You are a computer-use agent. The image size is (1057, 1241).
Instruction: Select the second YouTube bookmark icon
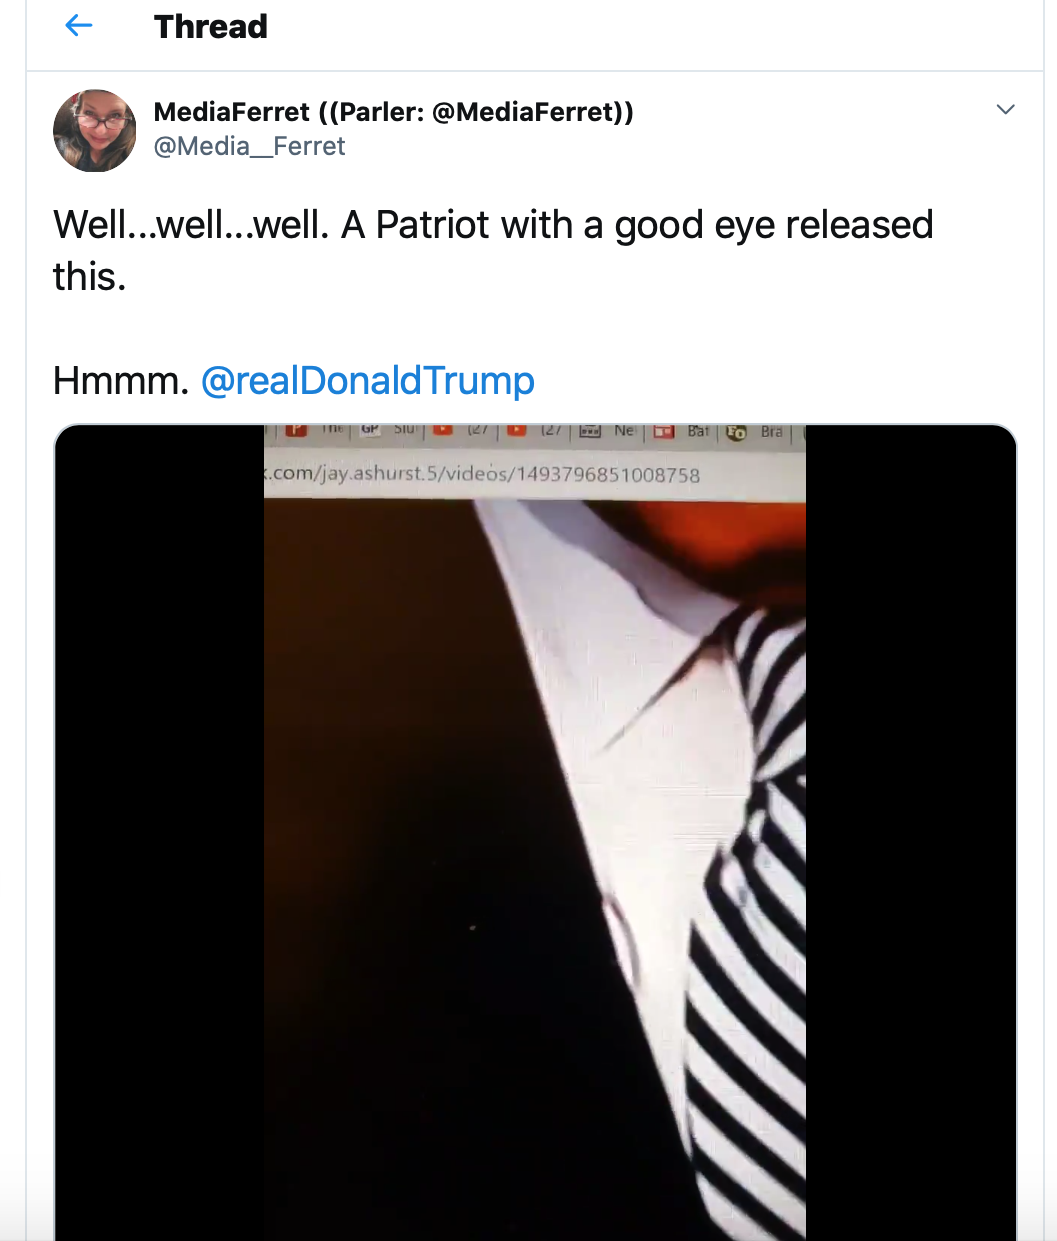517,431
